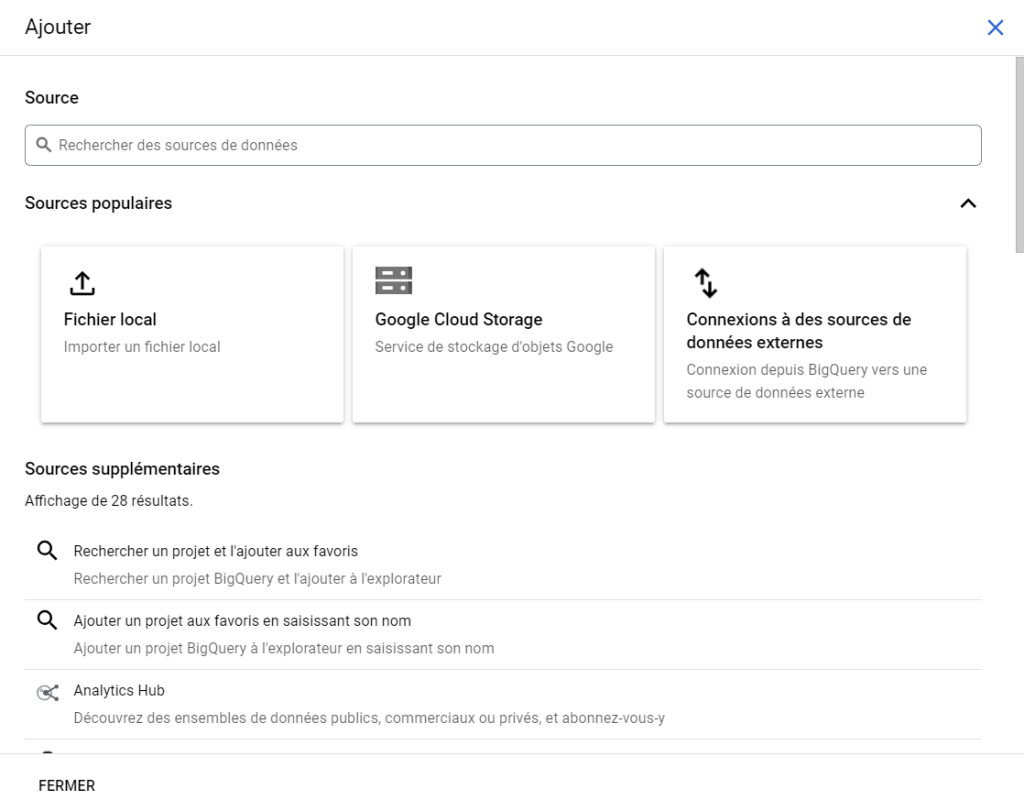Click the arrows icon for external connections
The height and width of the screenshot is (811, 1024).
(706, 283)
